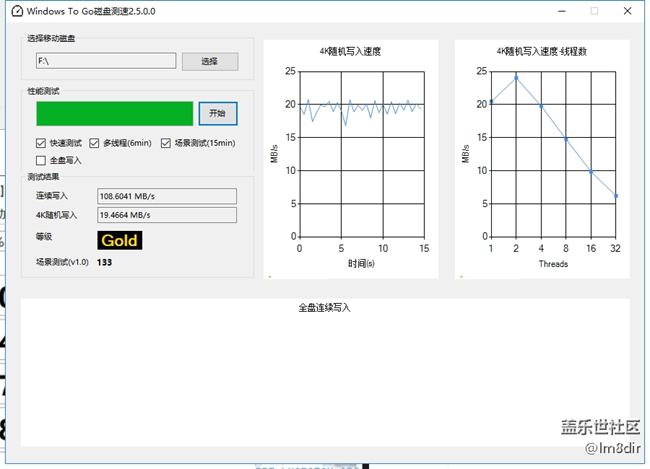Click the 8-thread data point on the chart

pyautogui.click(x=566, y=140)
